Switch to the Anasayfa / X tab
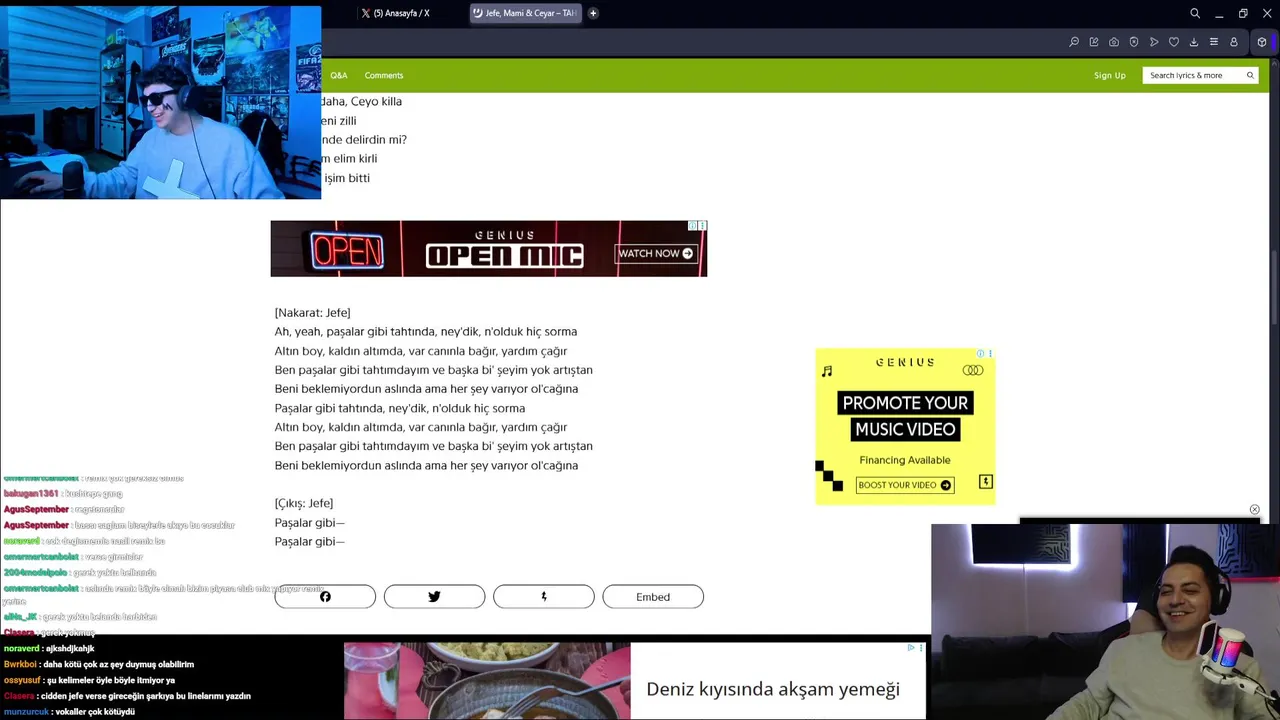The height and width of the screenshot is (720, 1280). [395, 13]
